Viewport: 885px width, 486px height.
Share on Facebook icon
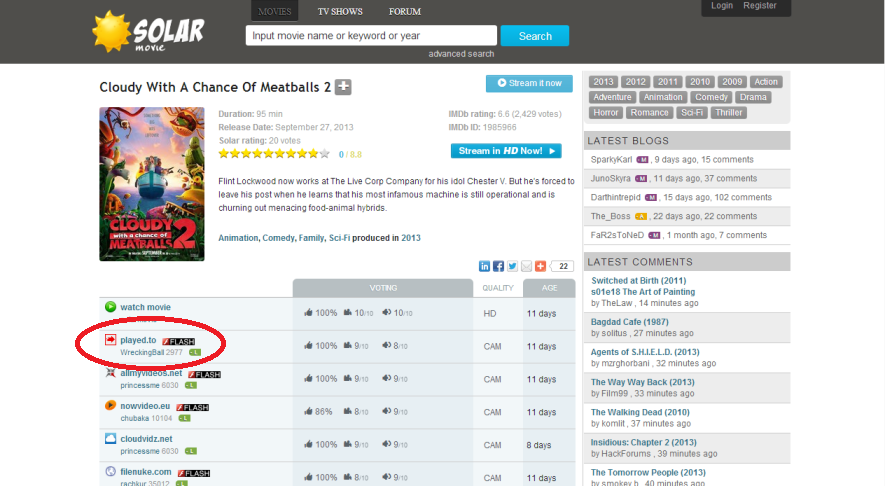[x=498, y=266]
